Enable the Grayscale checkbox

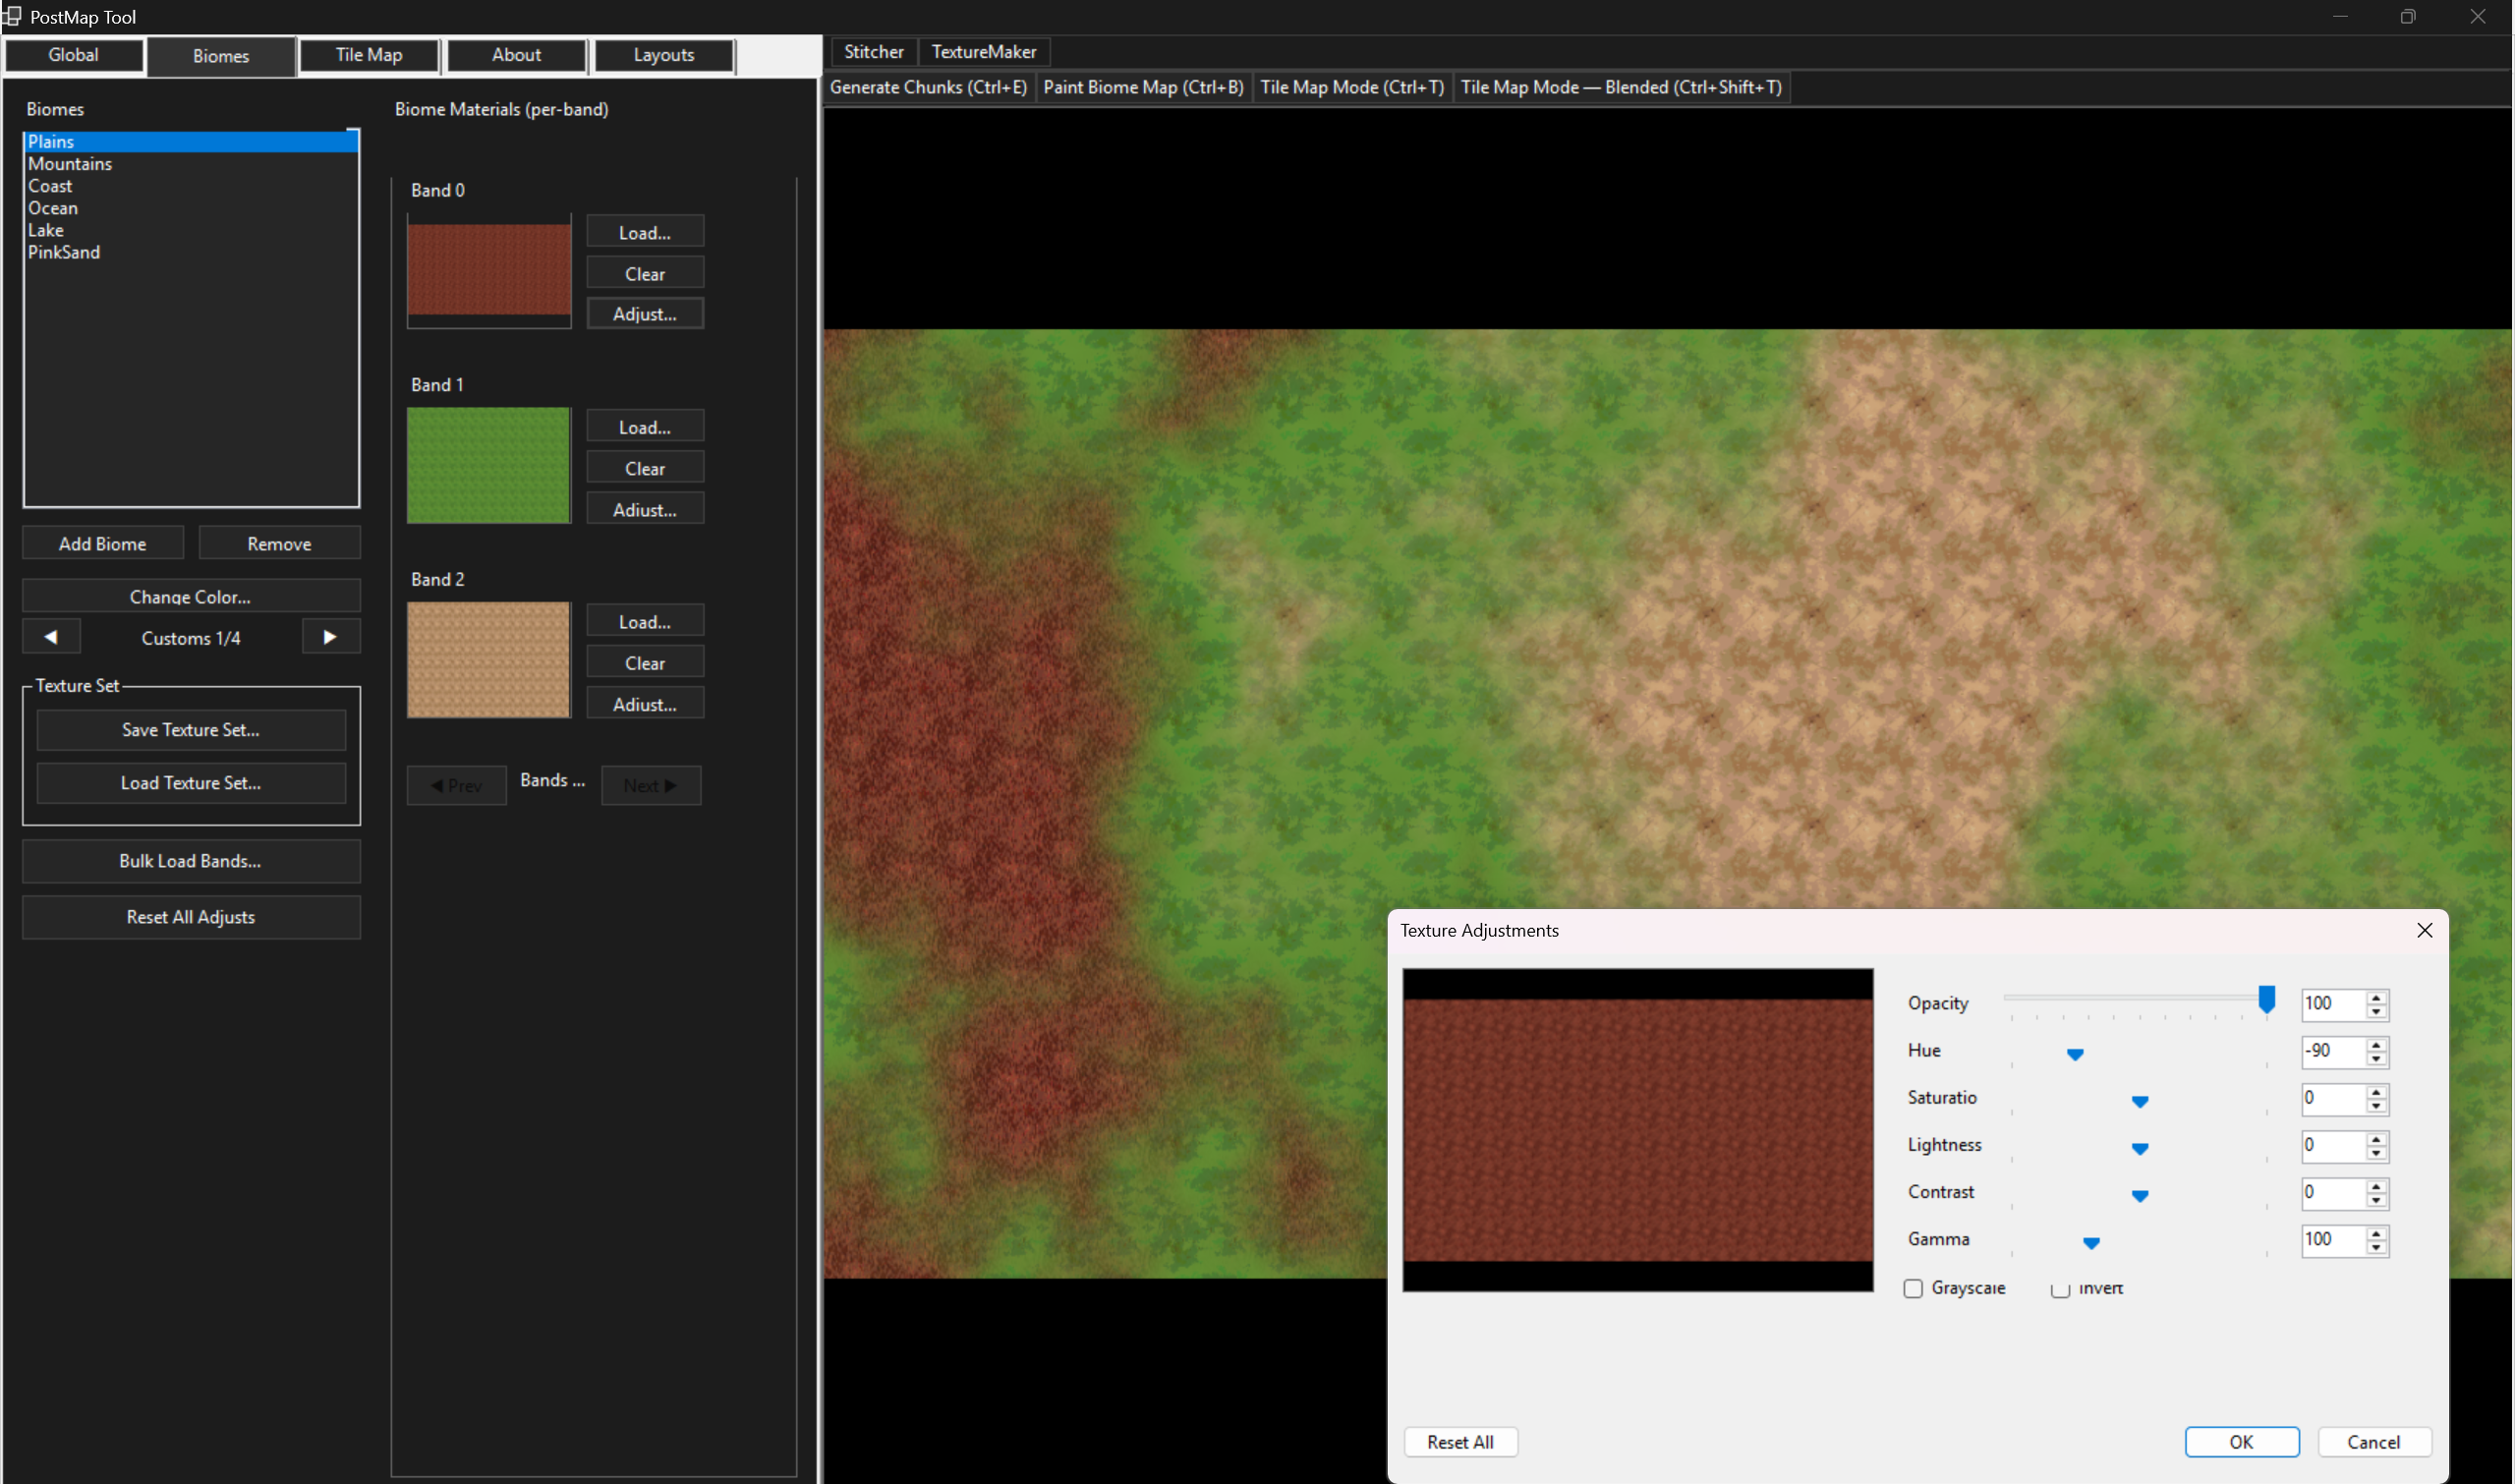click(x=1912, y=1288)
